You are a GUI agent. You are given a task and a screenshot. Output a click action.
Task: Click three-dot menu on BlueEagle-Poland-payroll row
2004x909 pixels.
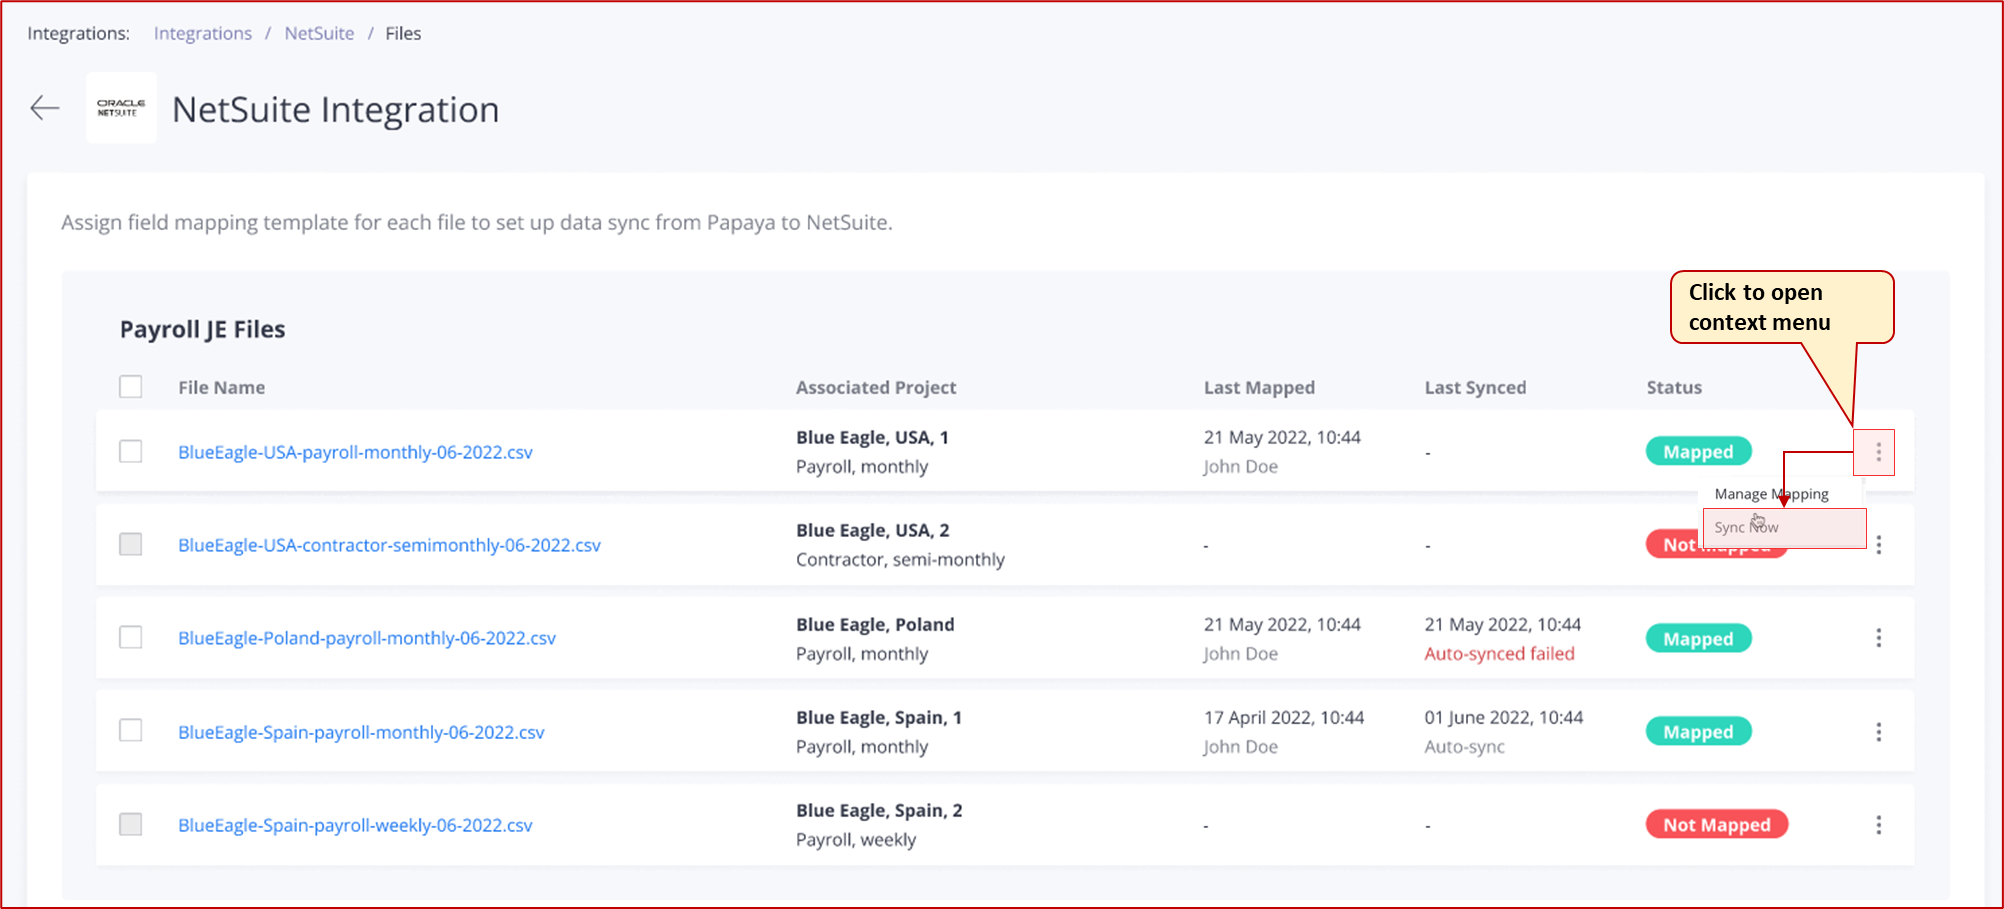pyautogui.click(x=1879, y=637)
